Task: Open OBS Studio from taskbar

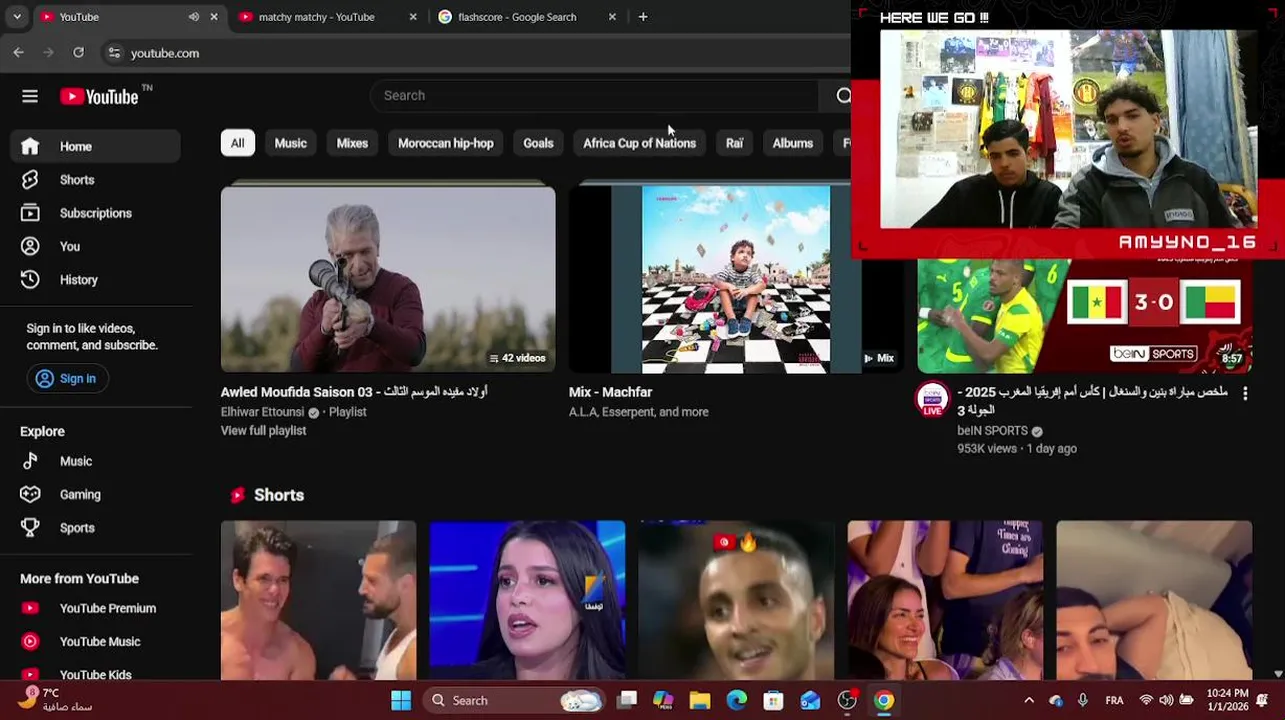Action: 847,700
